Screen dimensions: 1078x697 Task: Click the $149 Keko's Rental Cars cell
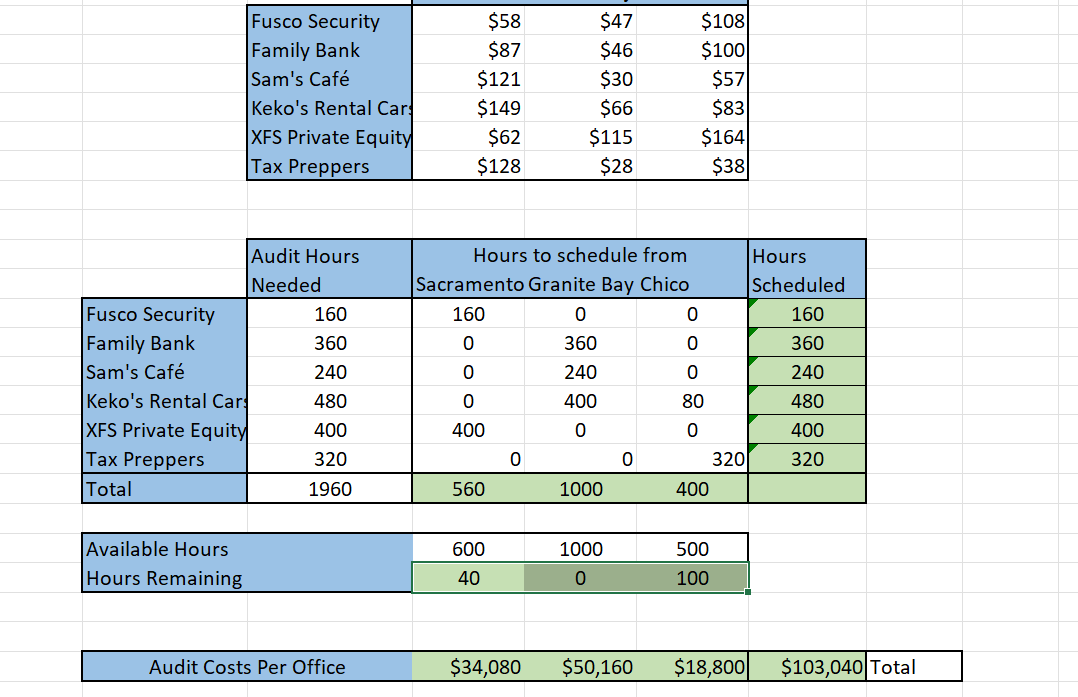tap(468, 108)
